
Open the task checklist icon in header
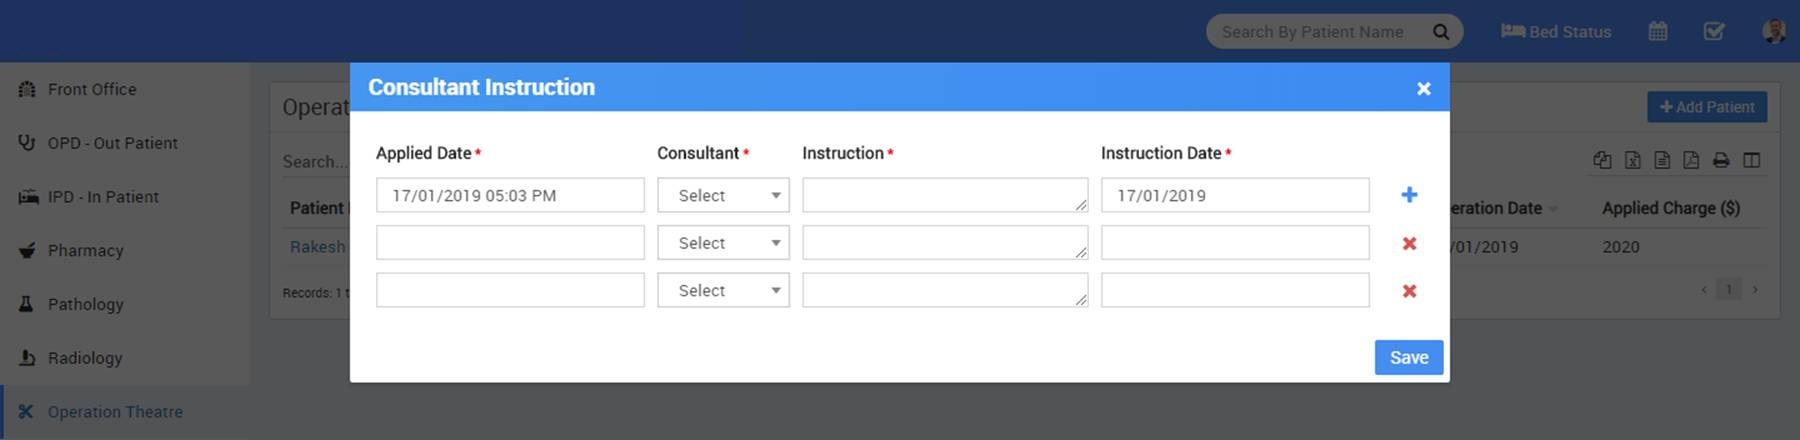(1714, 32)
